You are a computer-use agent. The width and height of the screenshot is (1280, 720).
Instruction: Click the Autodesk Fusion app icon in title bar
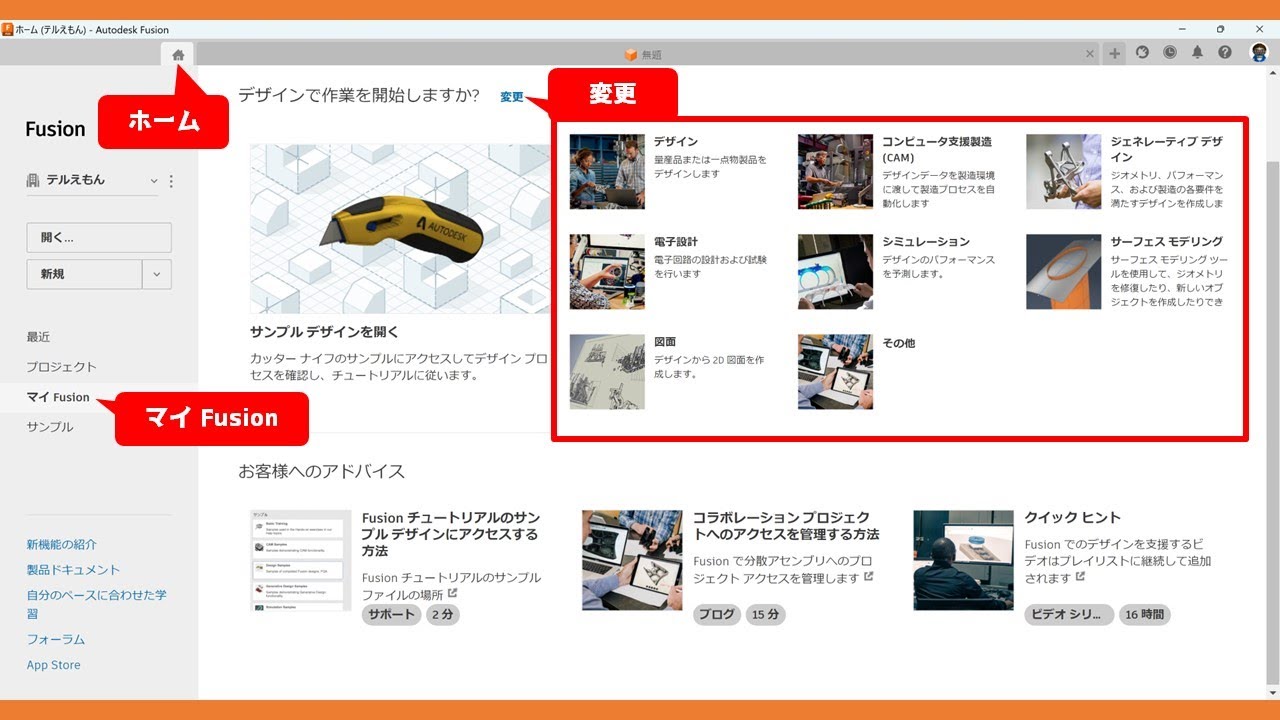tap(7, 30)
